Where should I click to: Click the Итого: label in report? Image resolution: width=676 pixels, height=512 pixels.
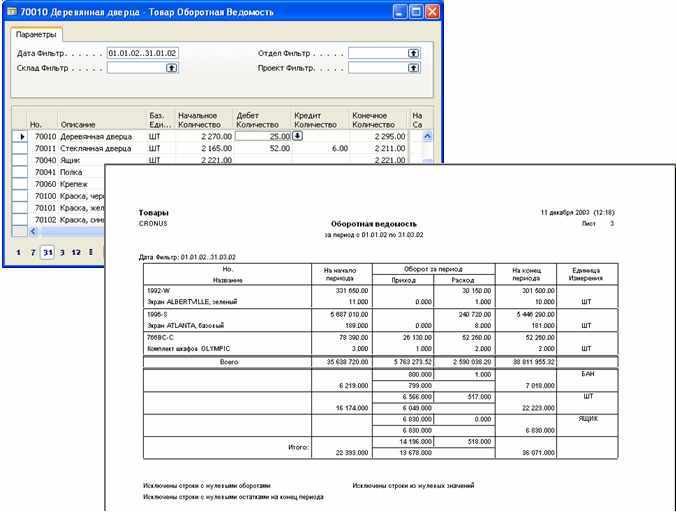pyautogui.click(x=298, y=447)
